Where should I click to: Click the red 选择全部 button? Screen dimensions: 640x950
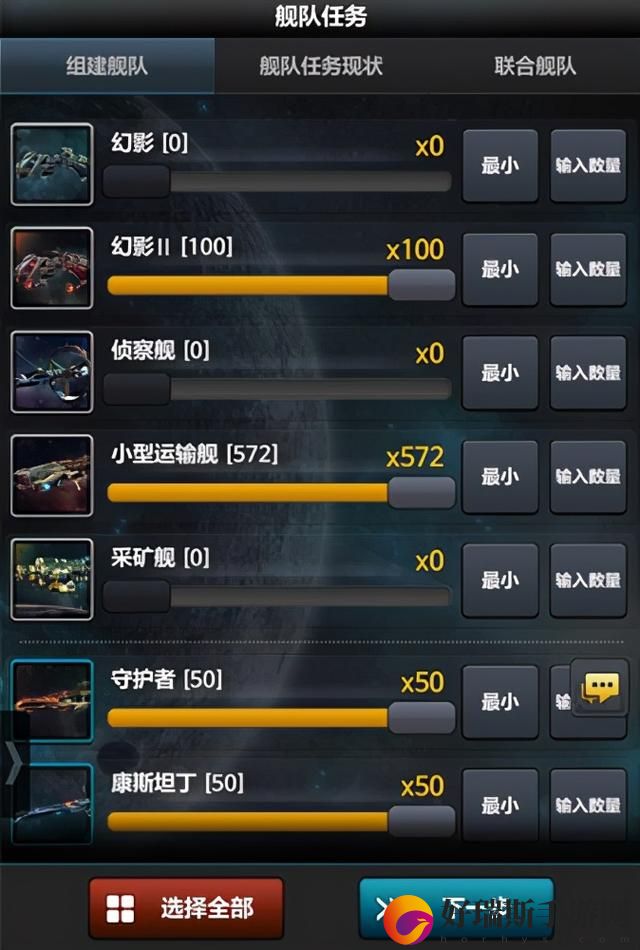[x=186, y=908]
